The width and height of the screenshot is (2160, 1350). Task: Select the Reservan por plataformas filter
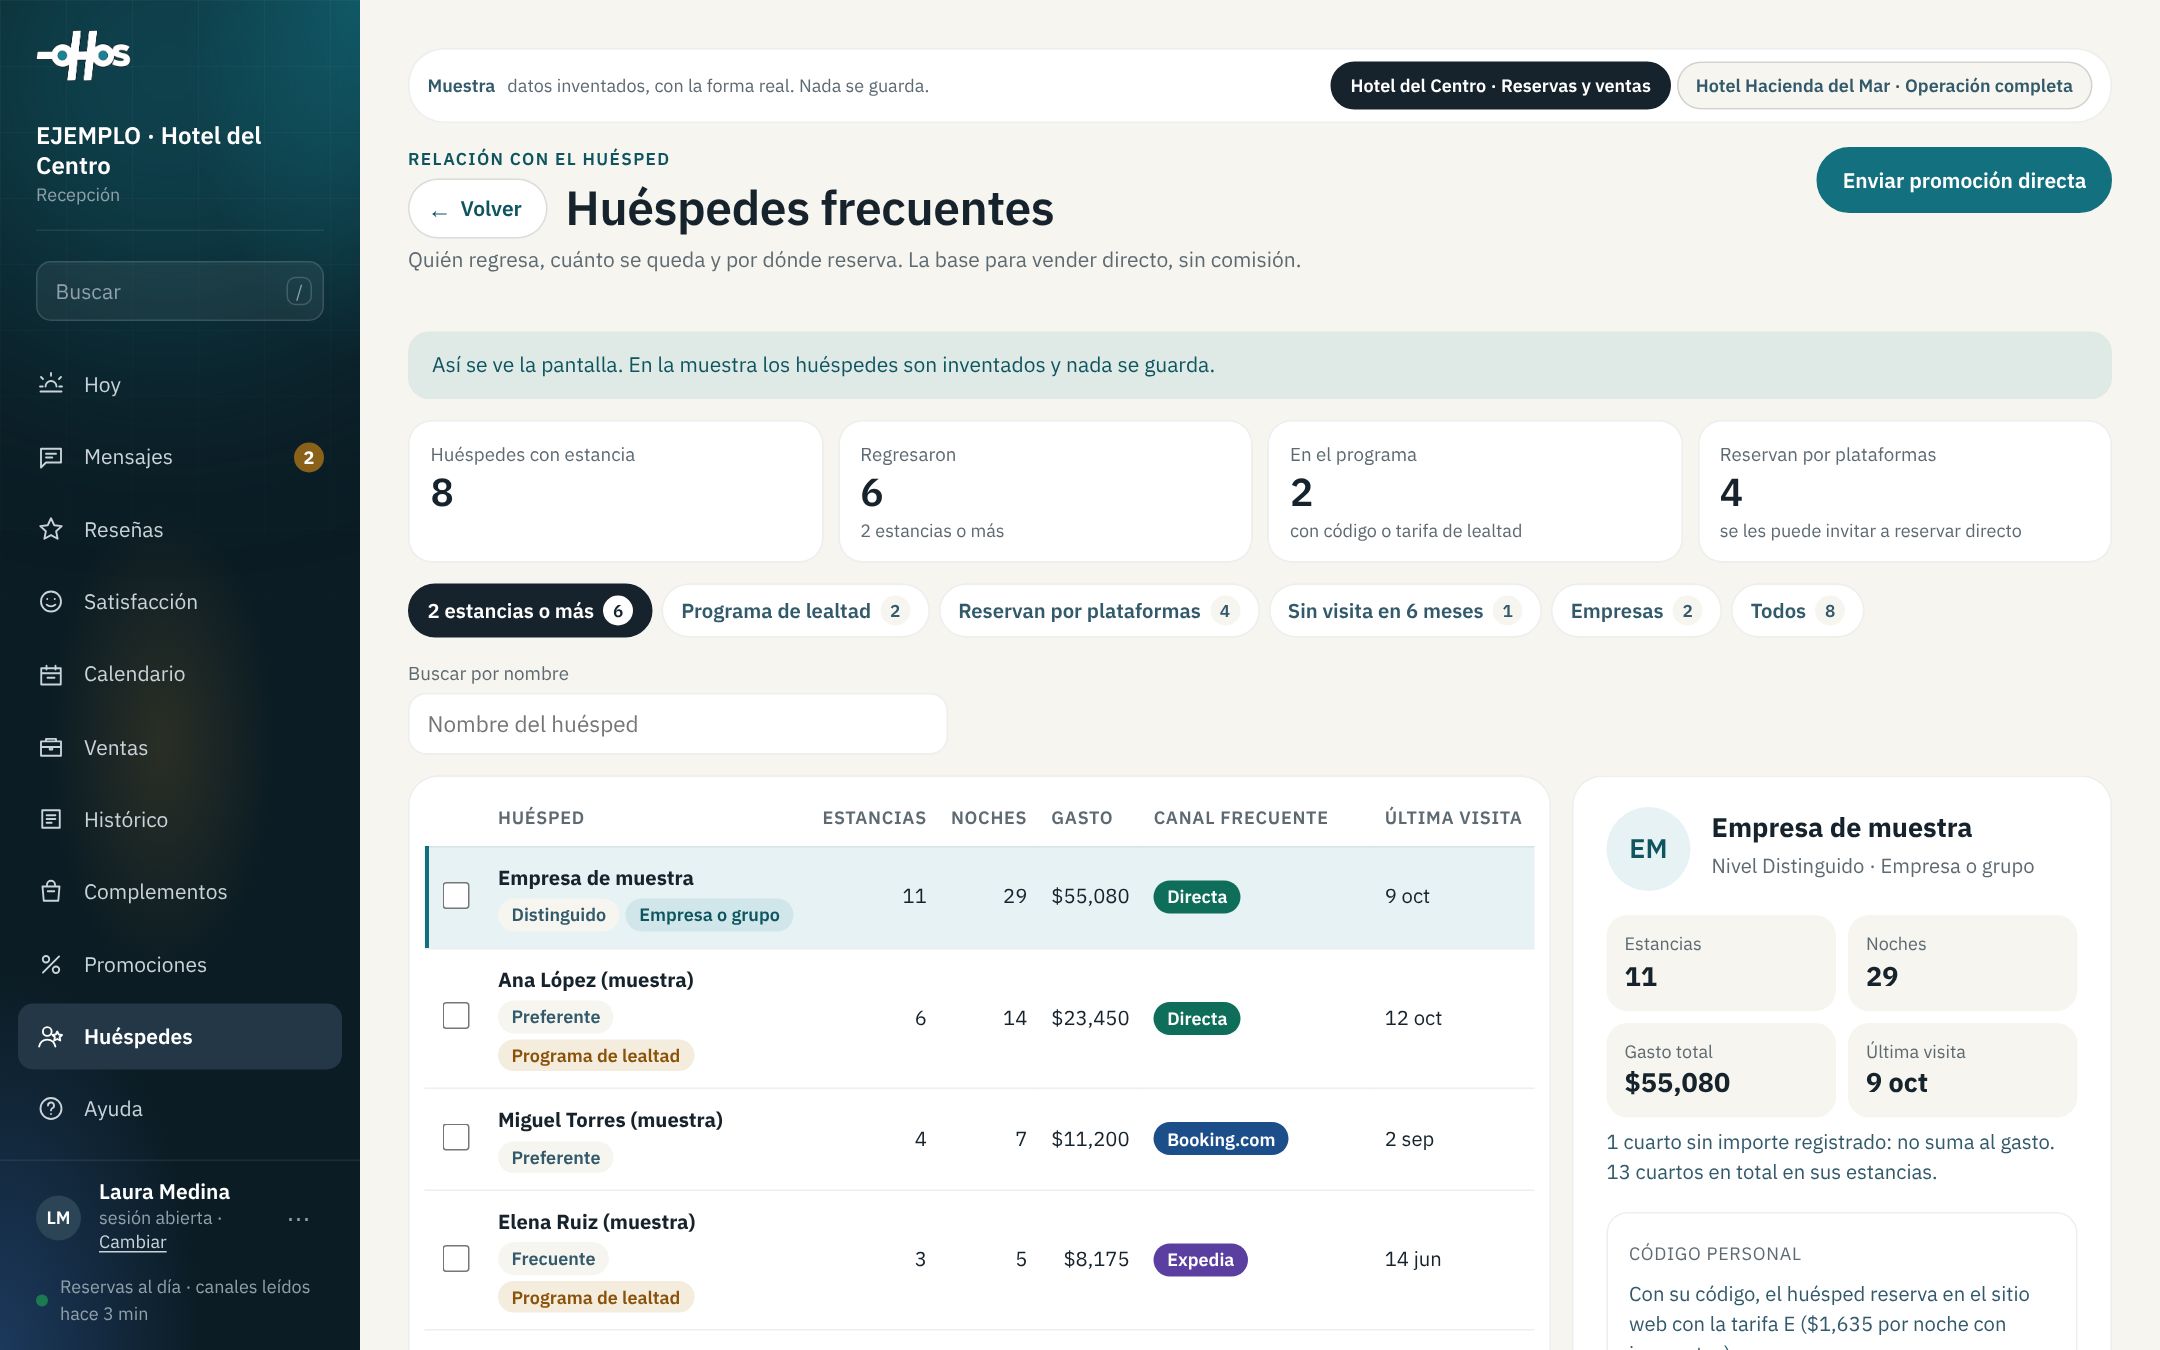click(x=1098, y=610)
